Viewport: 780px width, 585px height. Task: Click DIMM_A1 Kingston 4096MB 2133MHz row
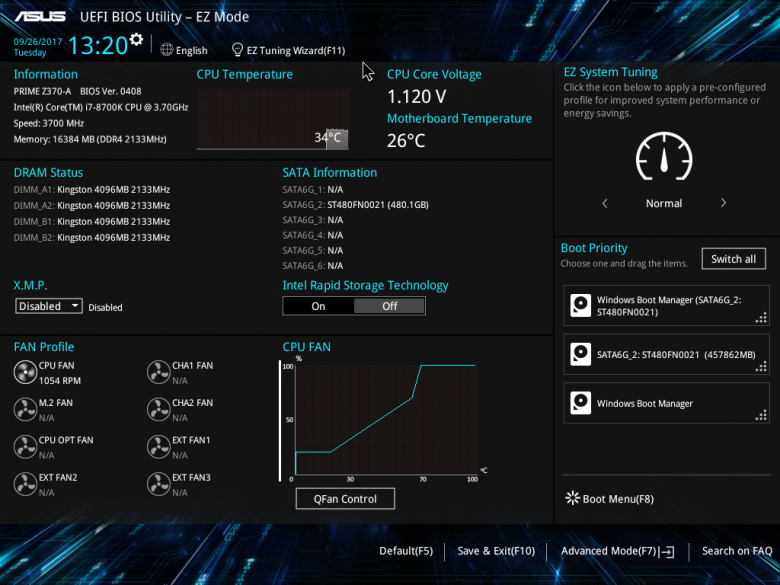(92, 190)
